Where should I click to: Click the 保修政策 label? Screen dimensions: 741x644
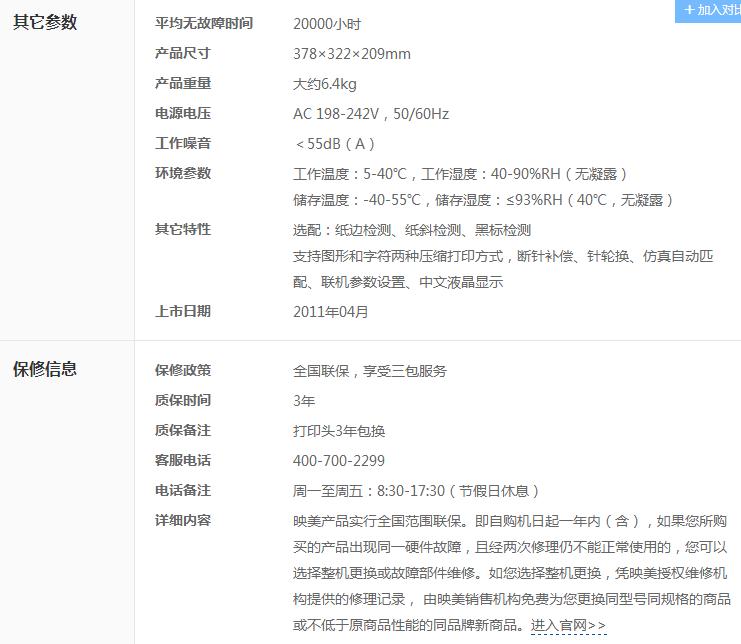coord(183,370)
